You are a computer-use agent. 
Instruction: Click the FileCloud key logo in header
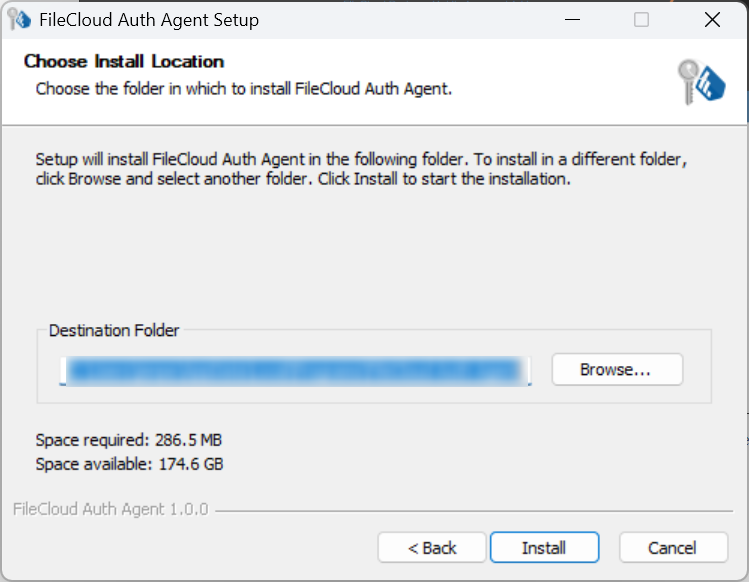(x=700, y=79)
